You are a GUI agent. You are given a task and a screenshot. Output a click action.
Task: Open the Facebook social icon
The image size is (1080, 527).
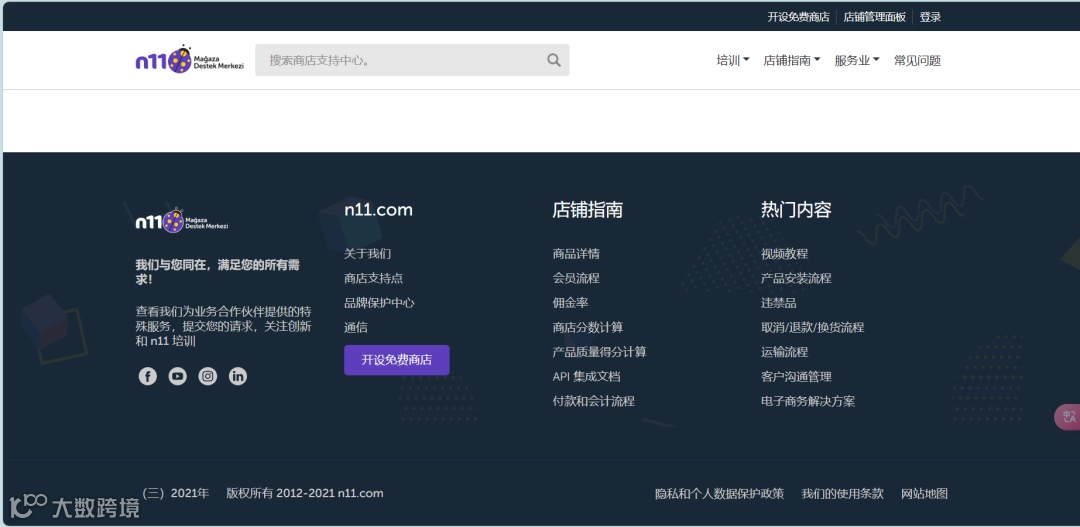(x=147, y=376)
